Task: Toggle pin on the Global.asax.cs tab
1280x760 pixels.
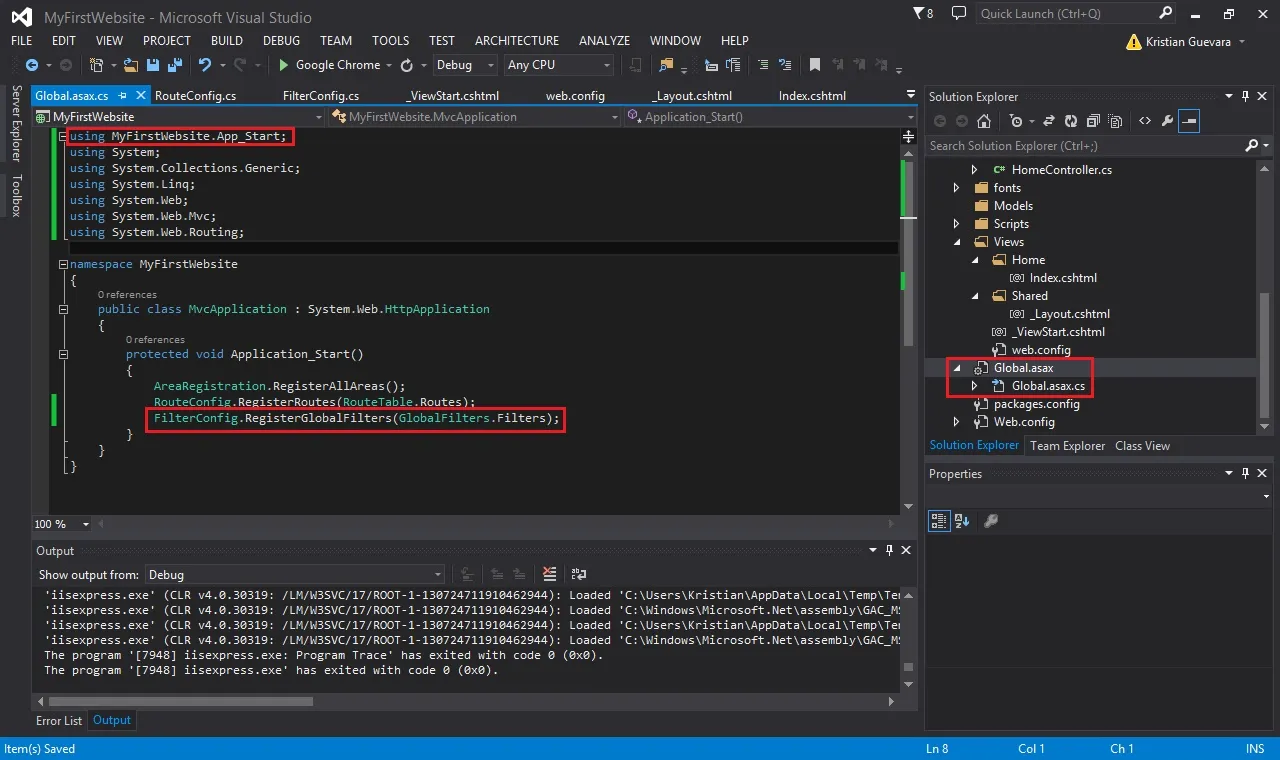Action: pyautogui.click(x=122, y=96)
